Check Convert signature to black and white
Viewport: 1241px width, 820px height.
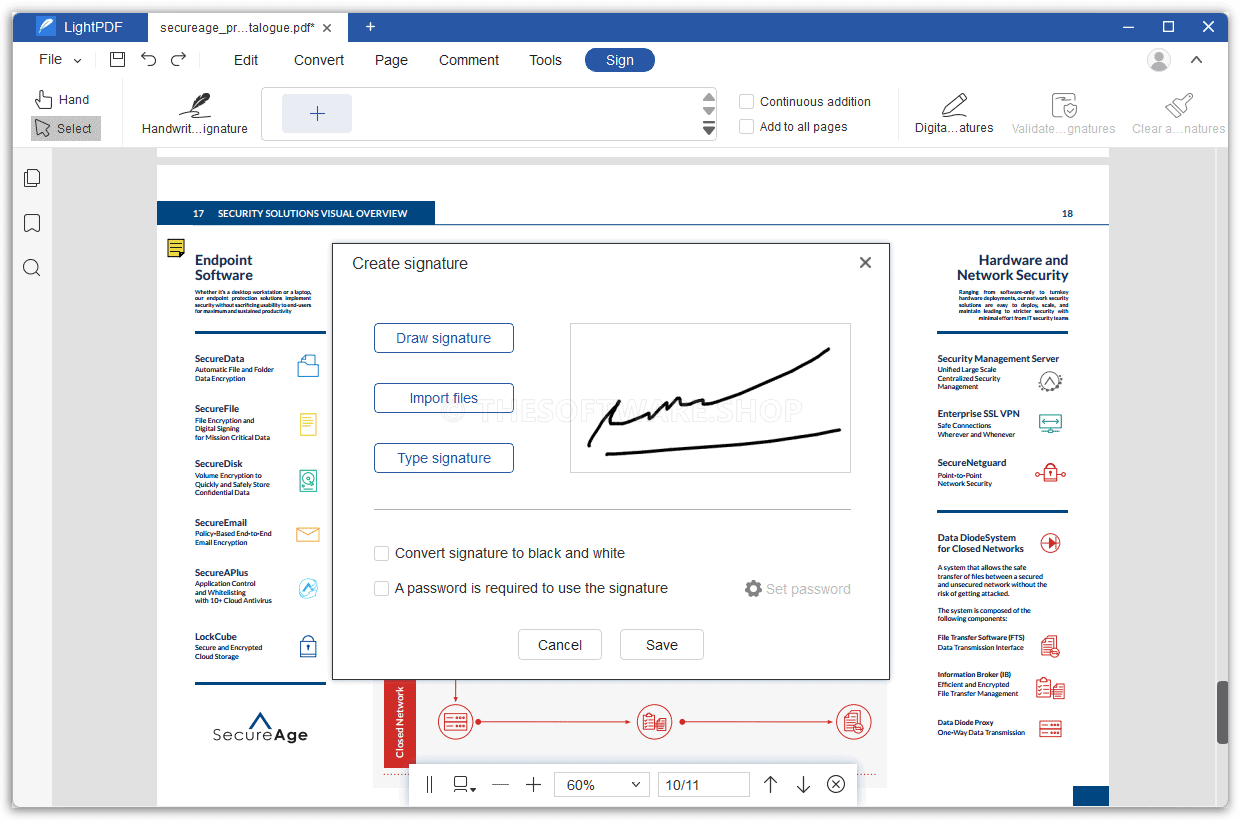pos(381,553)
